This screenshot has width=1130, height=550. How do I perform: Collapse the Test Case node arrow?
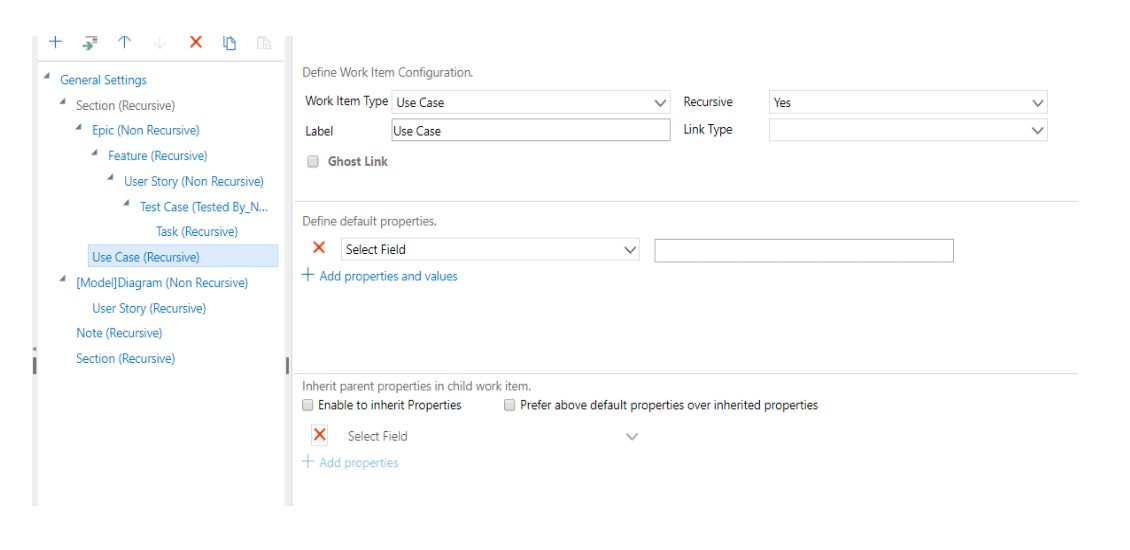tap(126, 203)
